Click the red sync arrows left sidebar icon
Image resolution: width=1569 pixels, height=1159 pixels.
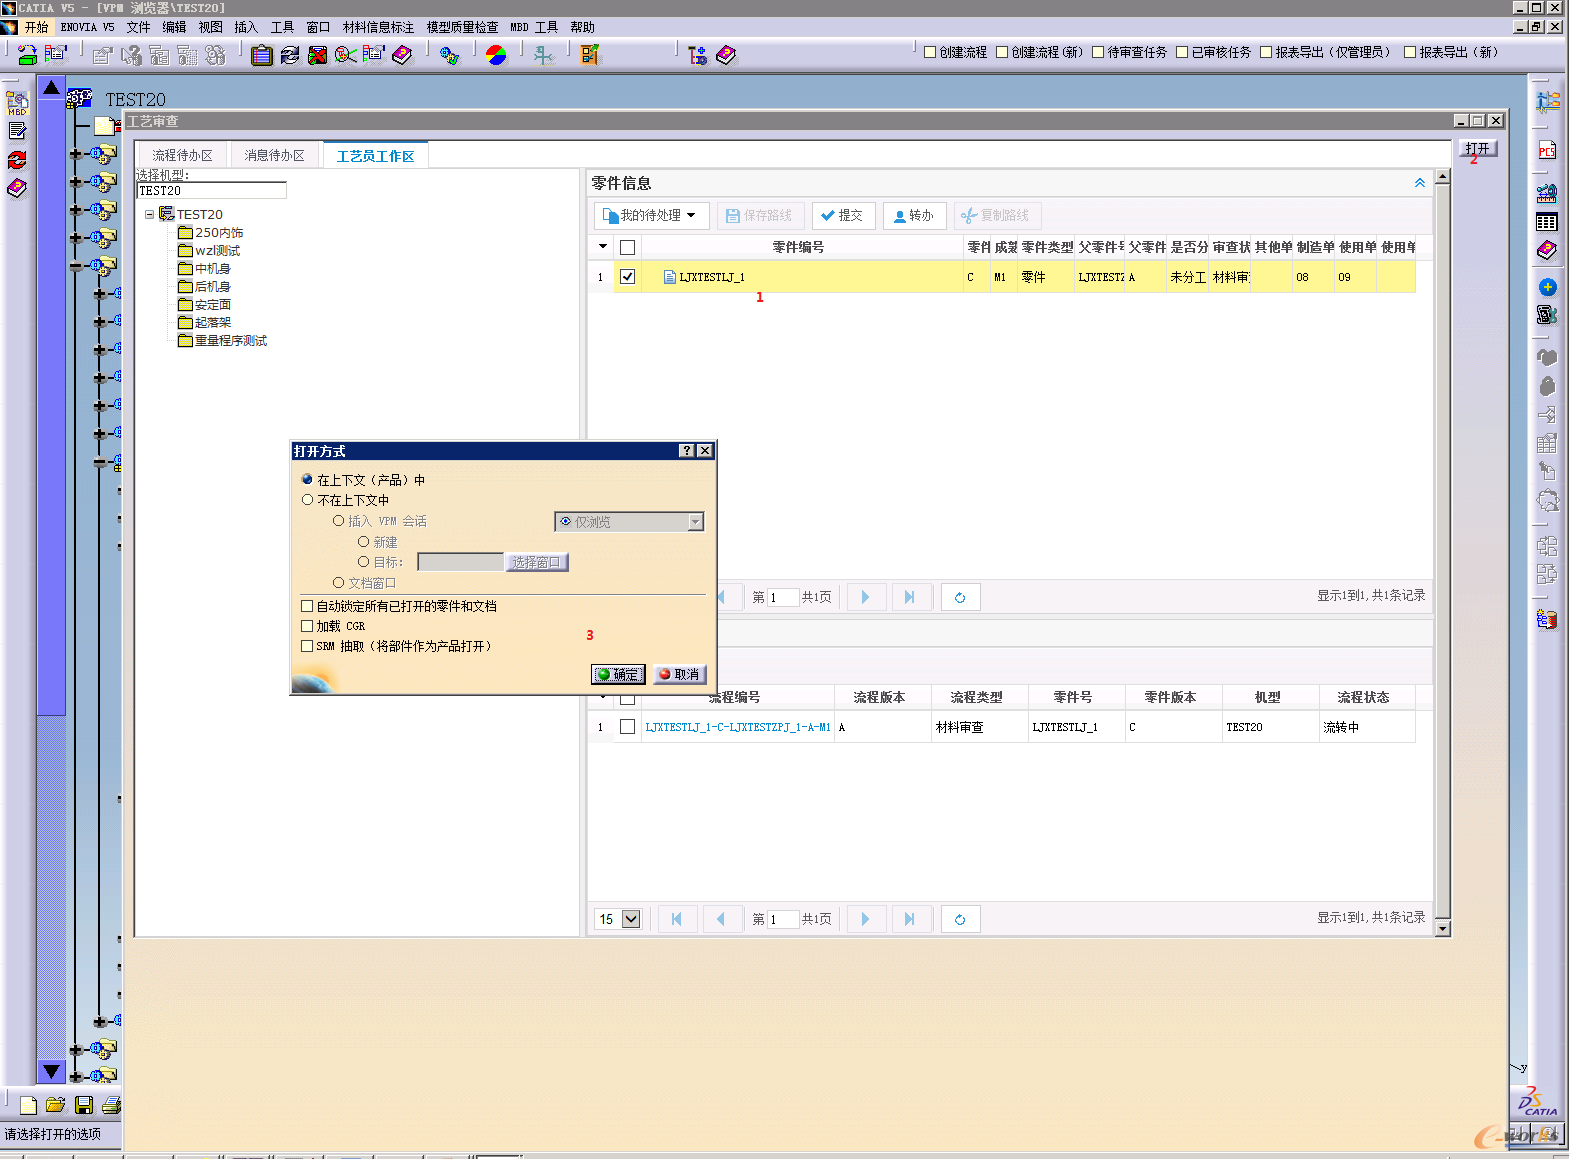[17, 159]
